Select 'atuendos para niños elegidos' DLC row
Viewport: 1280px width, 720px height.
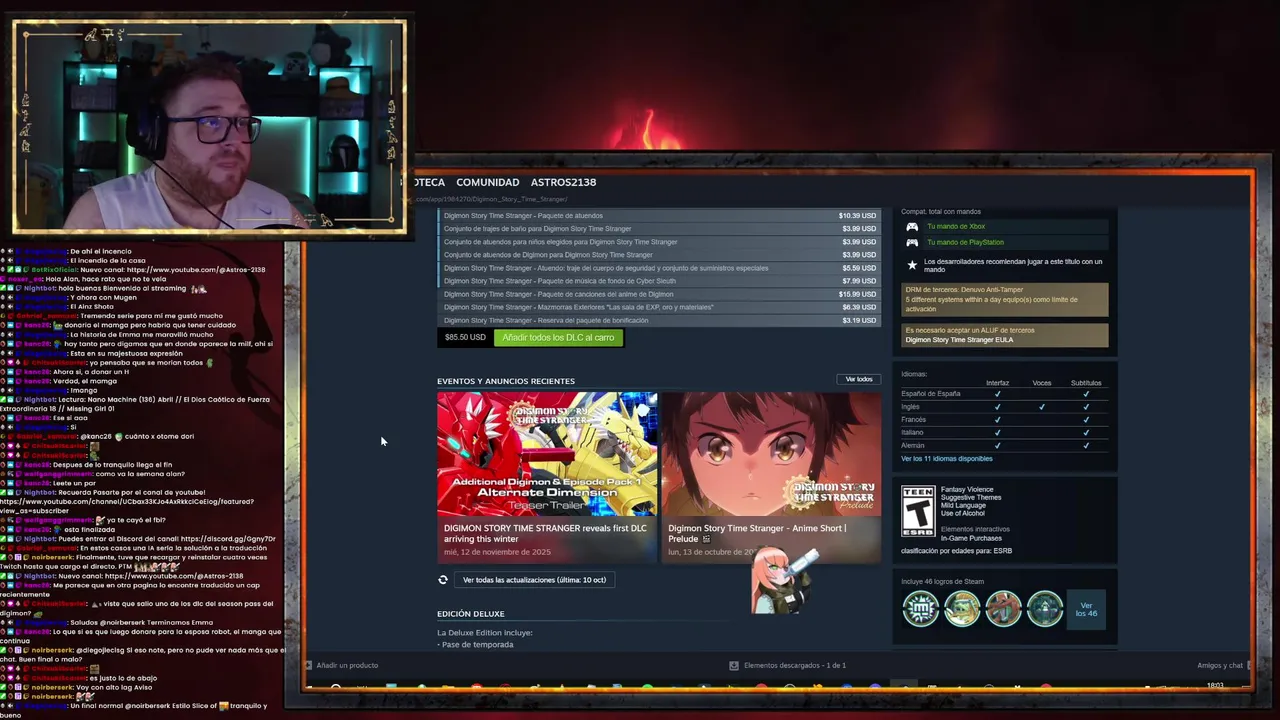pos(659,242)
